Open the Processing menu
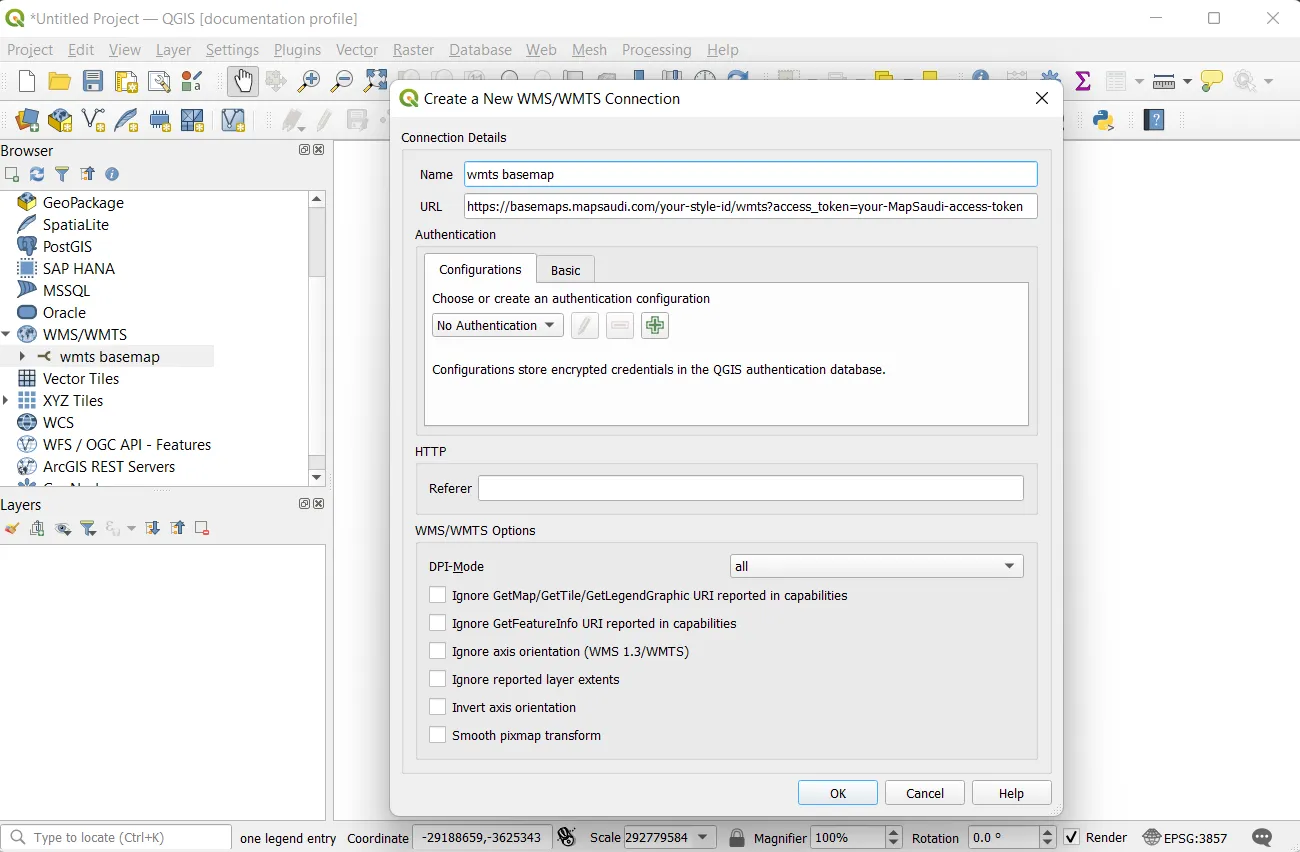The height and width of the screenshot is (852, 1300). click(656, 50)
